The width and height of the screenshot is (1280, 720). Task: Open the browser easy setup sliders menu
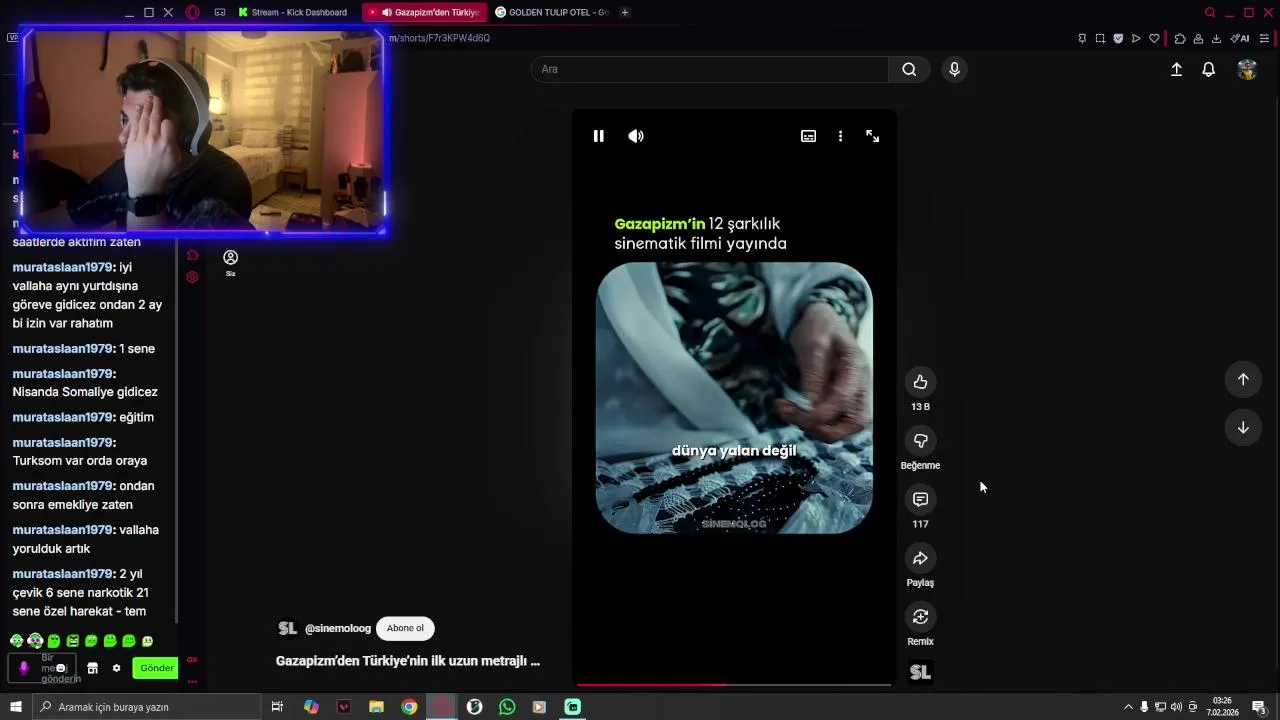pyautogui.click(x=1264, y=38)
